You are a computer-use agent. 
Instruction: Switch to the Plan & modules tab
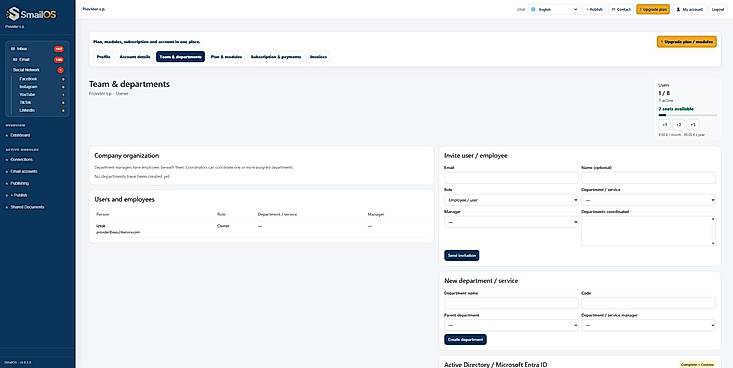point(226,57)
